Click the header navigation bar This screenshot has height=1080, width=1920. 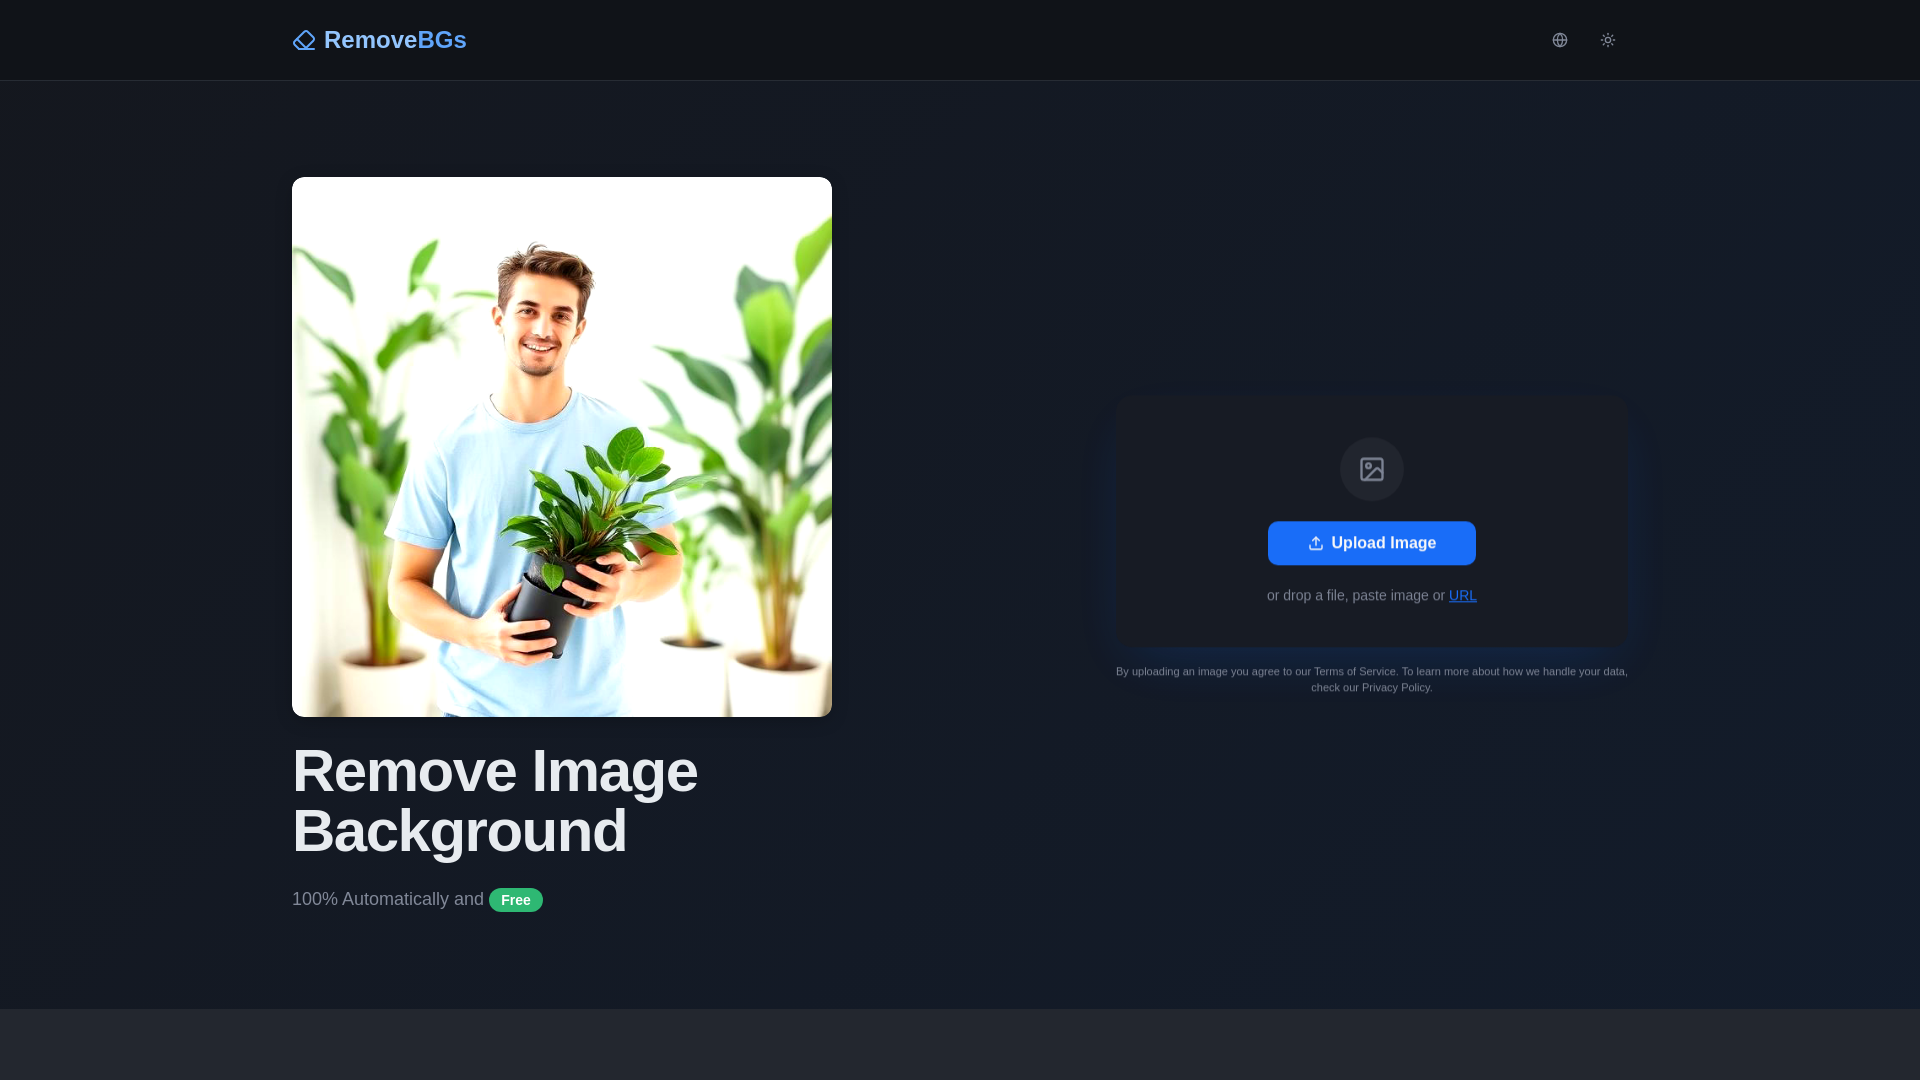click(x=960, y=40)
